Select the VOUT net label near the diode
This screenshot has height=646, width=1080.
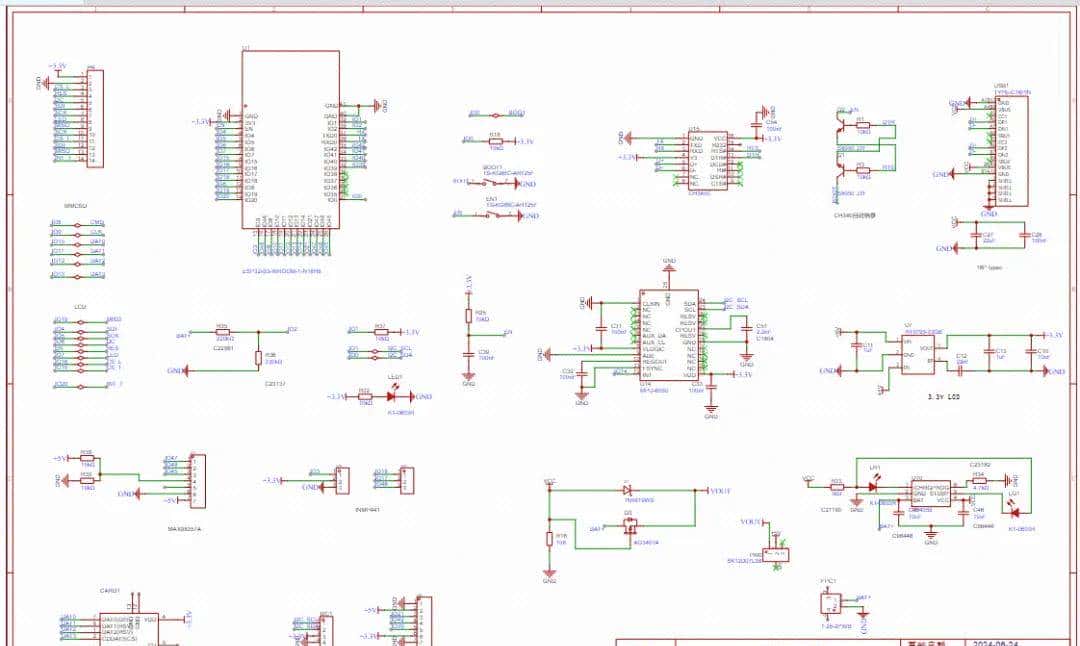pyautogui.click(x=720, y=491)
